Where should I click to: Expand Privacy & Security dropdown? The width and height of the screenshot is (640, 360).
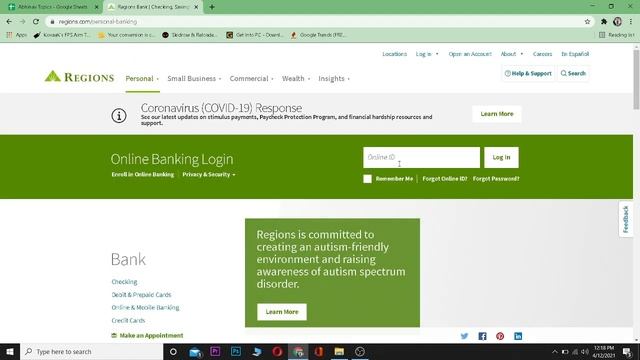(x=209, y=175)
